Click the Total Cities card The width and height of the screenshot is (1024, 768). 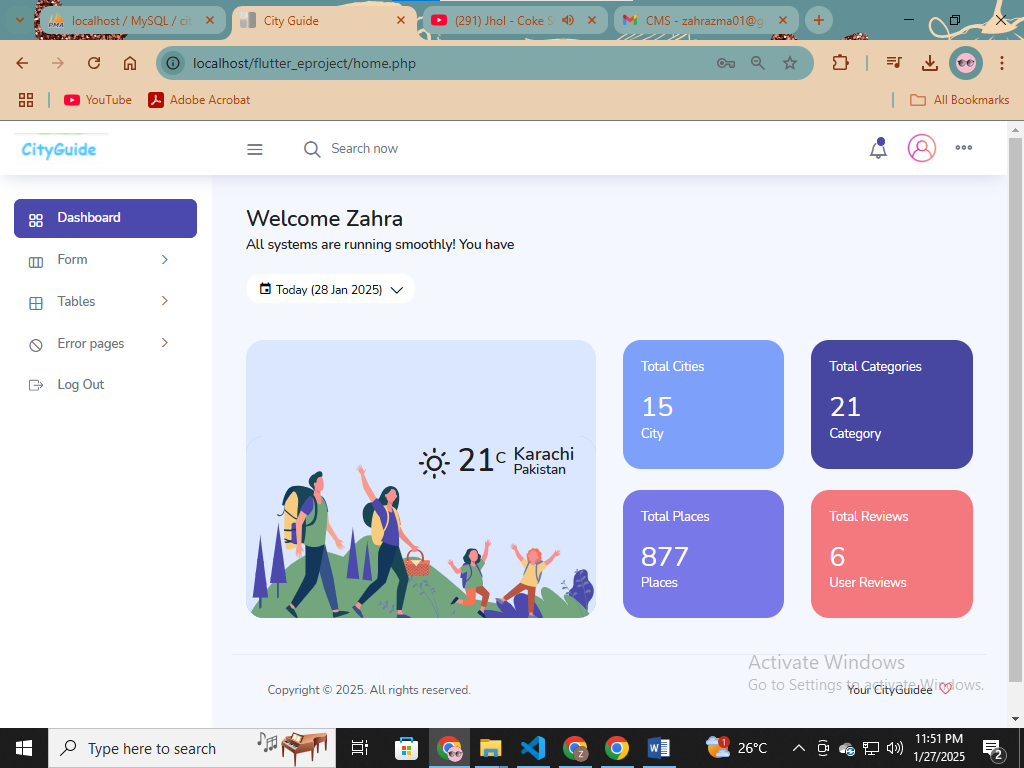(x=703, y=404)
